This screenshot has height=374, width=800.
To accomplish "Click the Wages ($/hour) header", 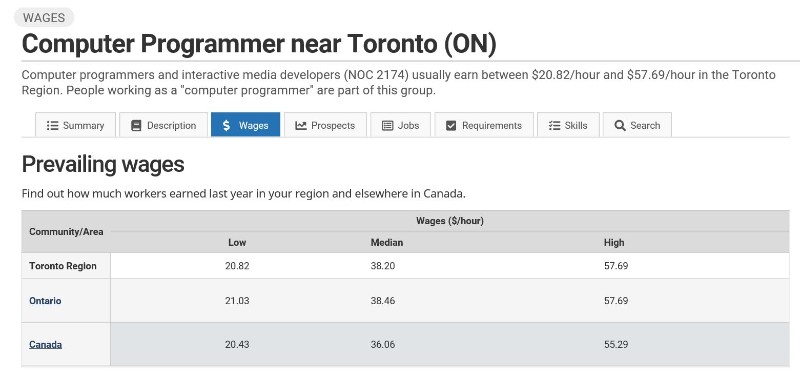I will pyautogui.click(x=450, y=221).
